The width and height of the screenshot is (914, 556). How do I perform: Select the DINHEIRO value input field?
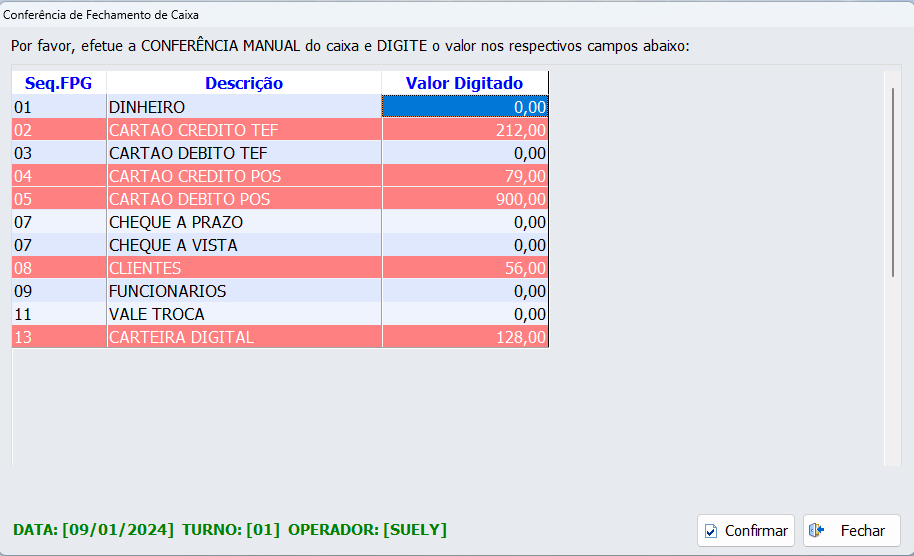coord(465,106)
